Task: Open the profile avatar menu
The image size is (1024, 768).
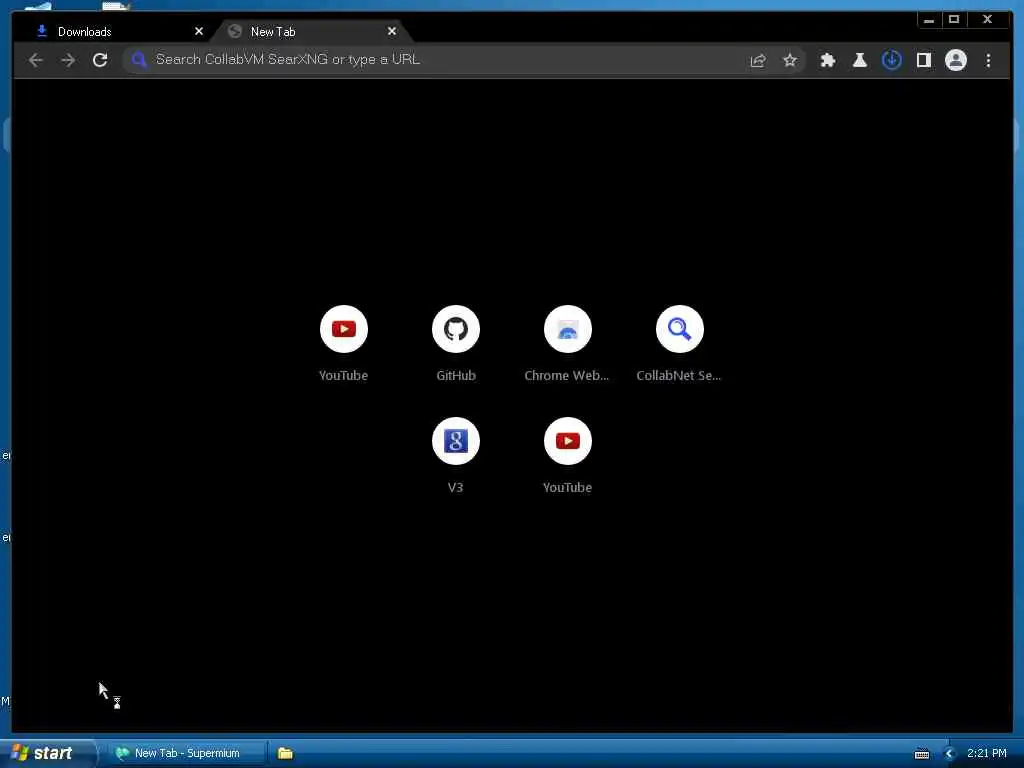Action: pos(955,60)
